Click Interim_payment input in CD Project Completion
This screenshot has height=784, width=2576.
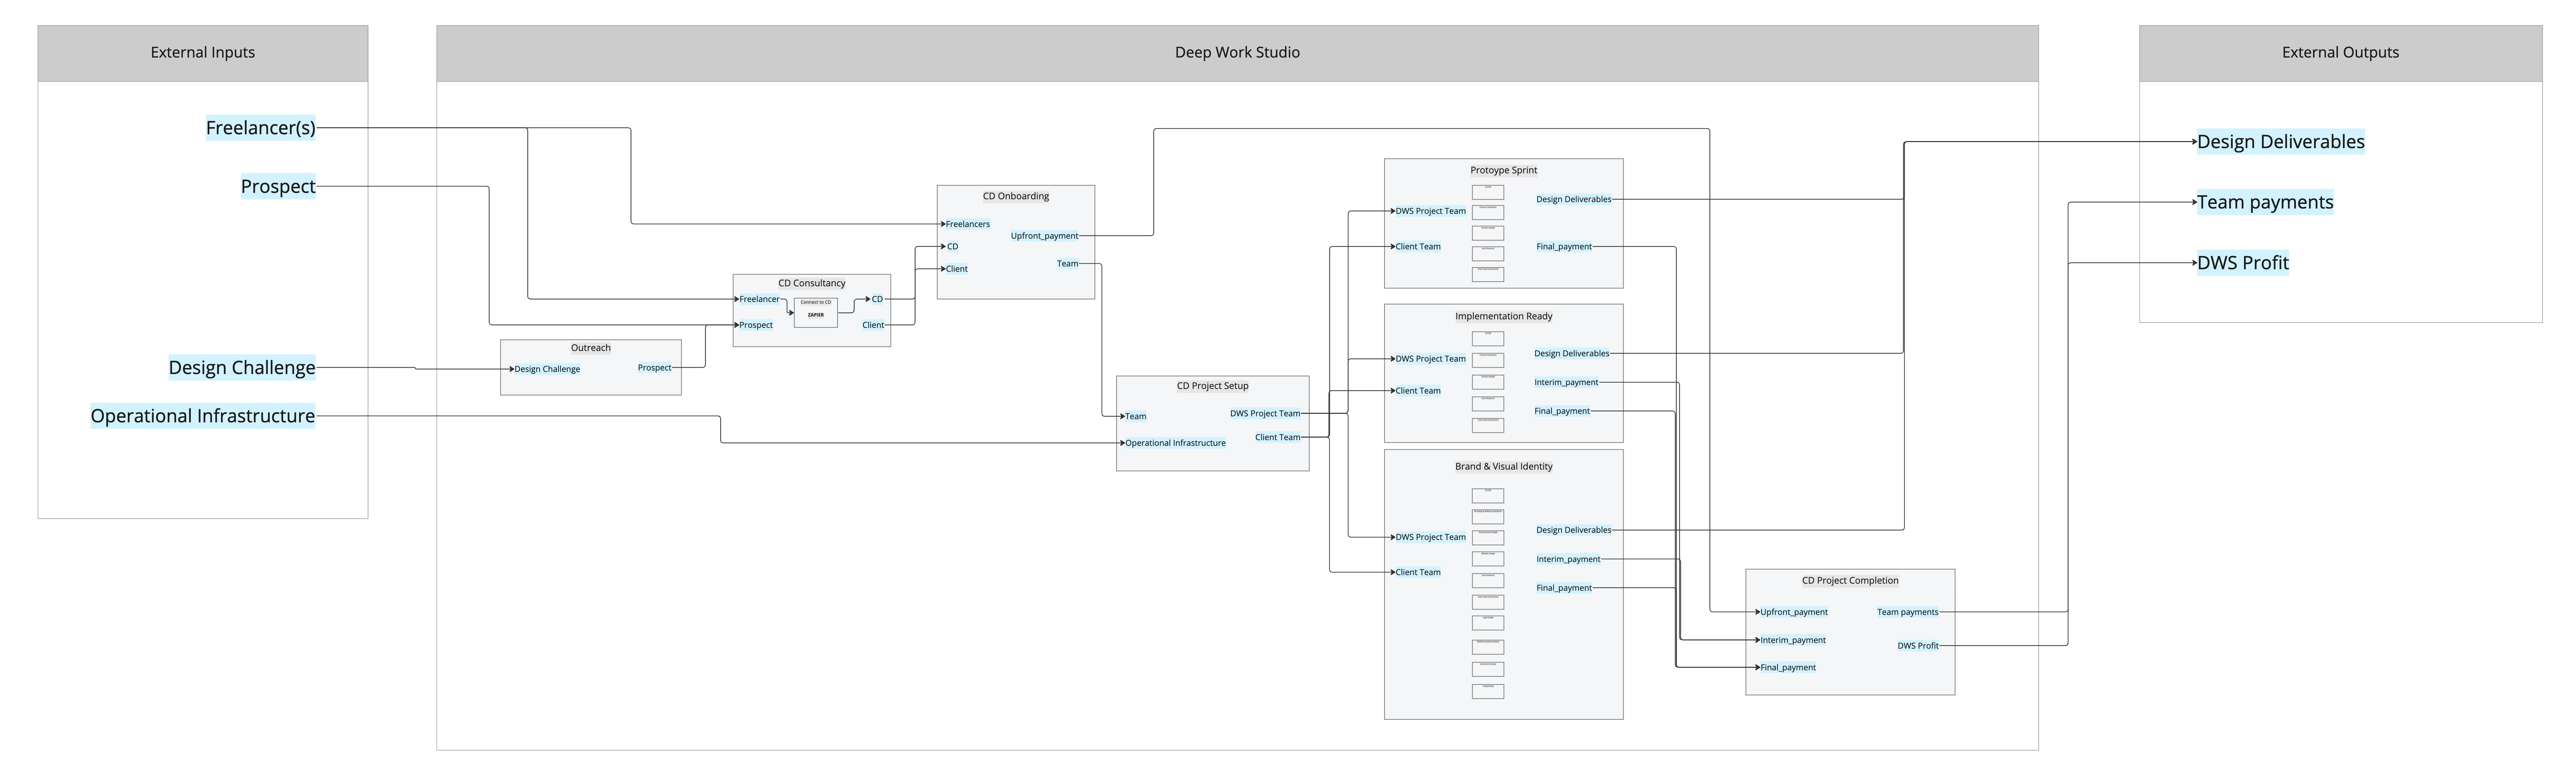(x=1793, y=640)
